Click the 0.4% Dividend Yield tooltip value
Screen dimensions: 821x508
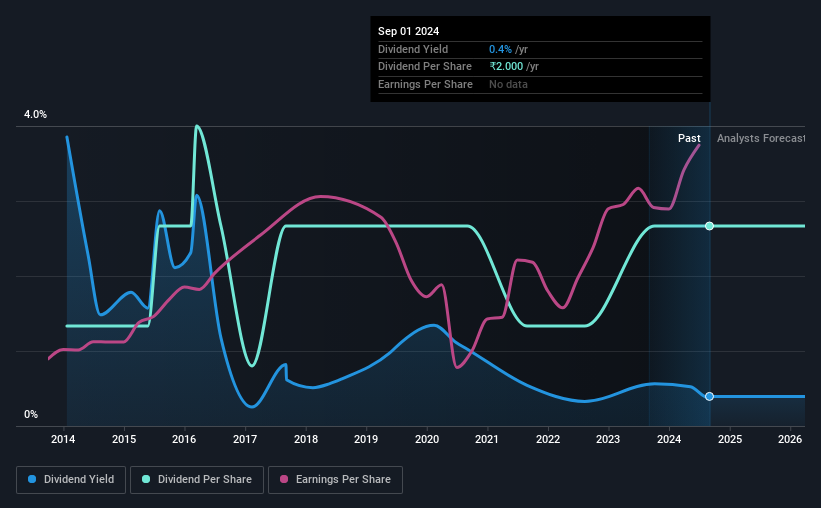coord(500,49)
